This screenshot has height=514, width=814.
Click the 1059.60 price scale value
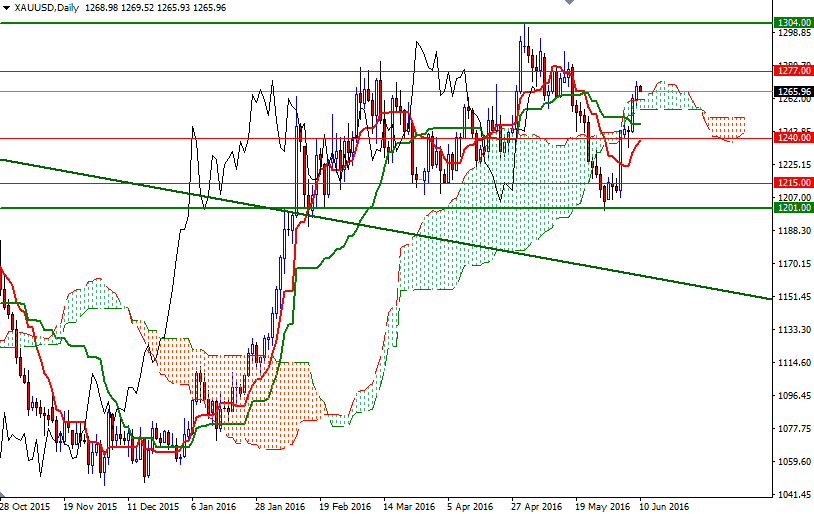point(793,462)
